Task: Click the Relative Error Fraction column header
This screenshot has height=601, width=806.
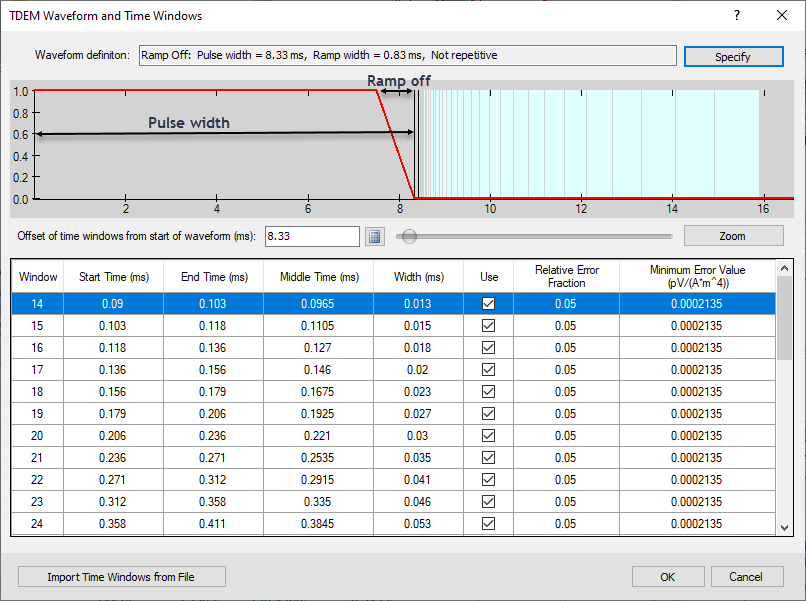Action: pos(565,277)
